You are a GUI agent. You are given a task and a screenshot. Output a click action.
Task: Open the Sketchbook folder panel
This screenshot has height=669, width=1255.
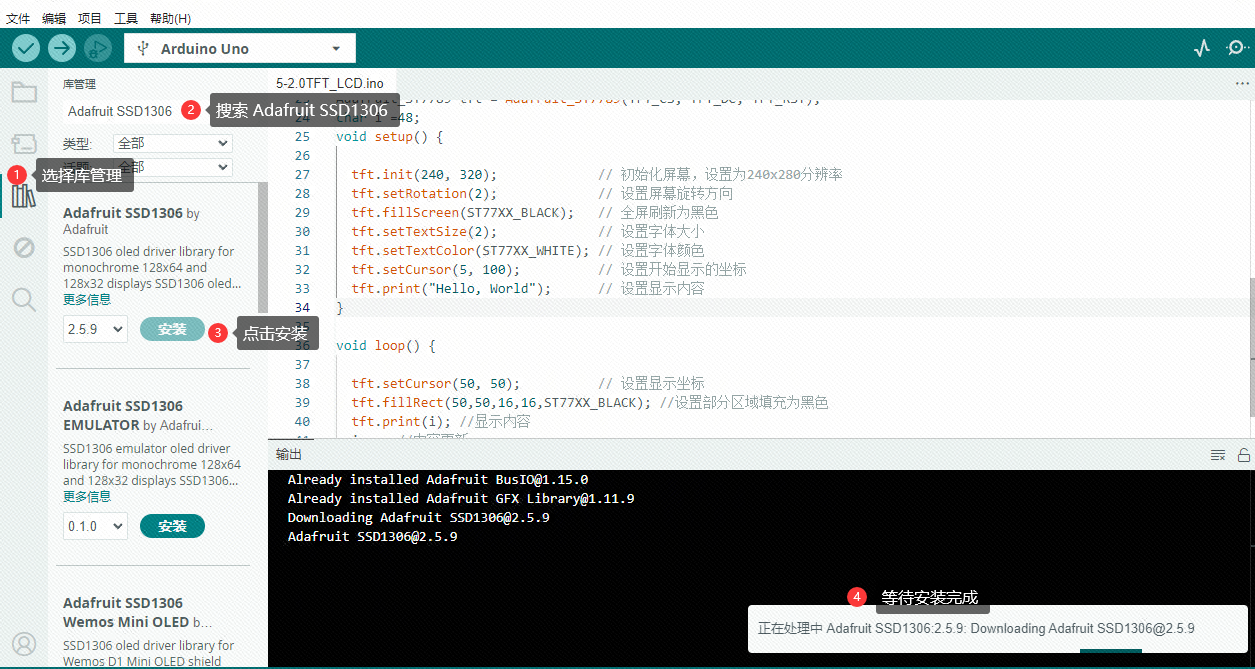(24, 93)
